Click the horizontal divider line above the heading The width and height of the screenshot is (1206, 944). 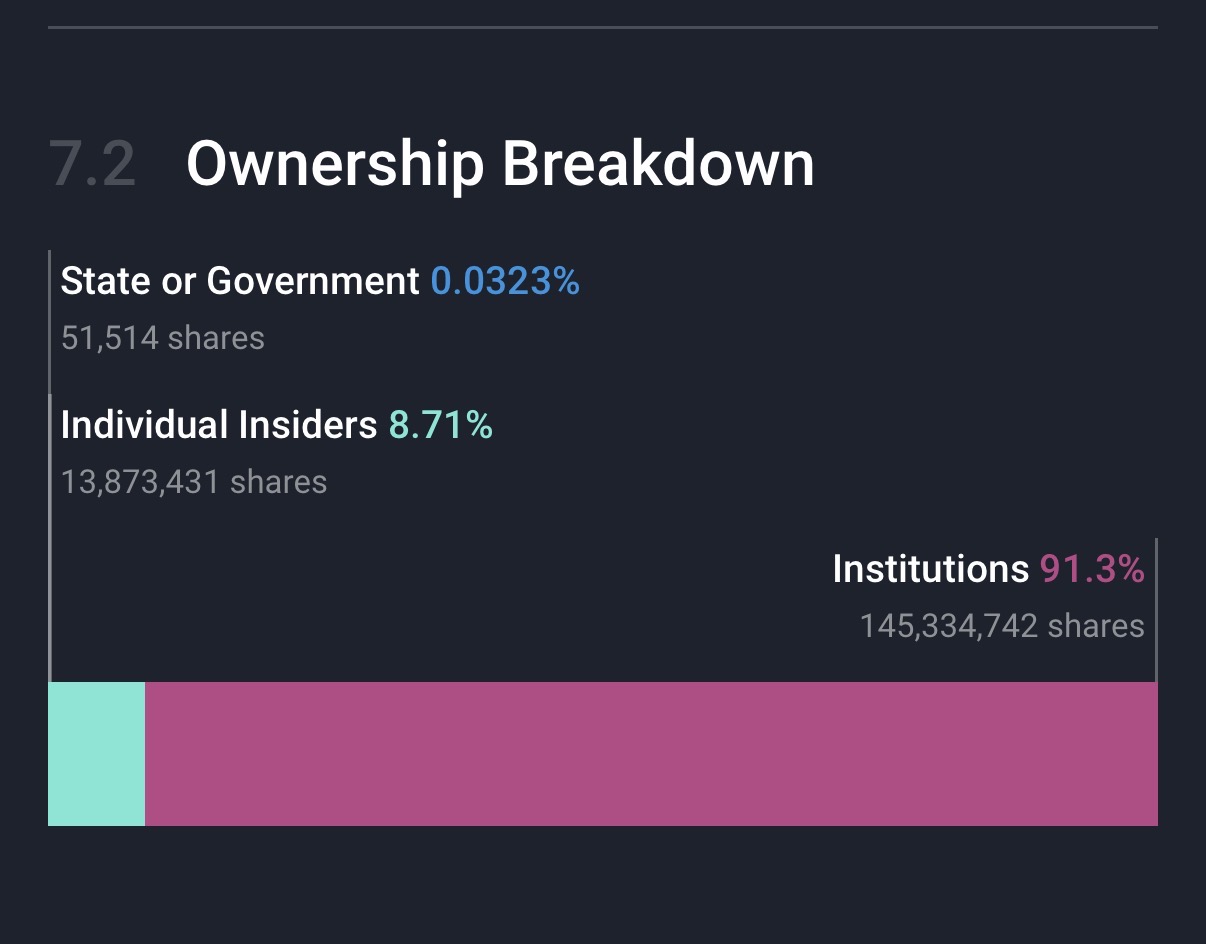click(x=602, y=27)
